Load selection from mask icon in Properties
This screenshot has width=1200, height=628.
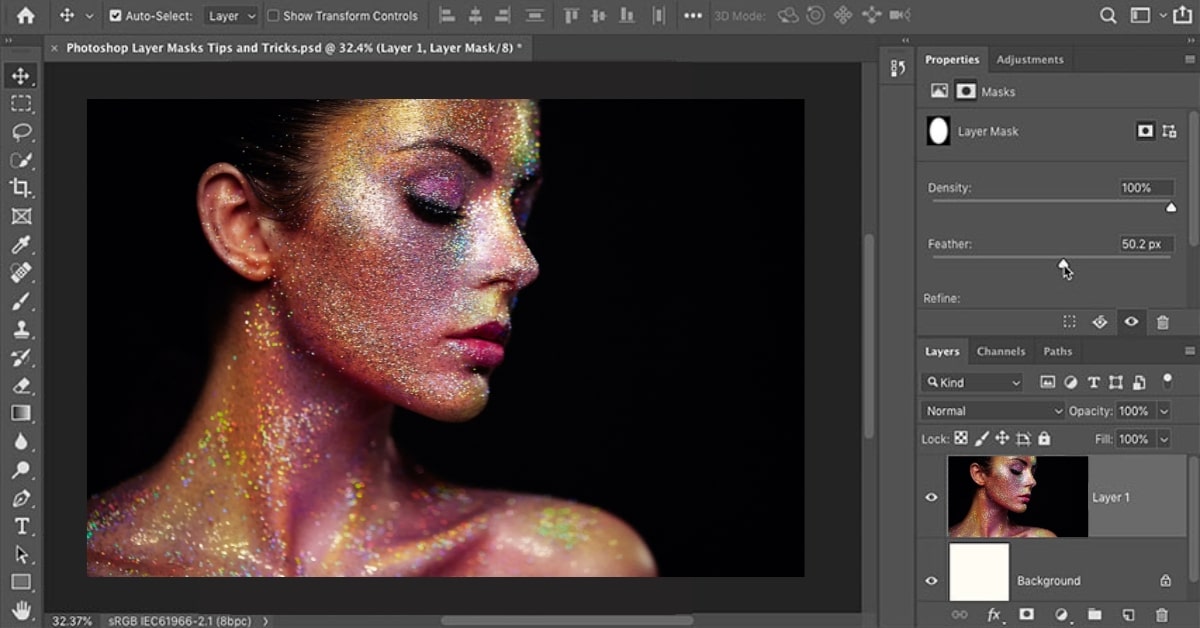pyautogui.click(x=1069, y=322)
